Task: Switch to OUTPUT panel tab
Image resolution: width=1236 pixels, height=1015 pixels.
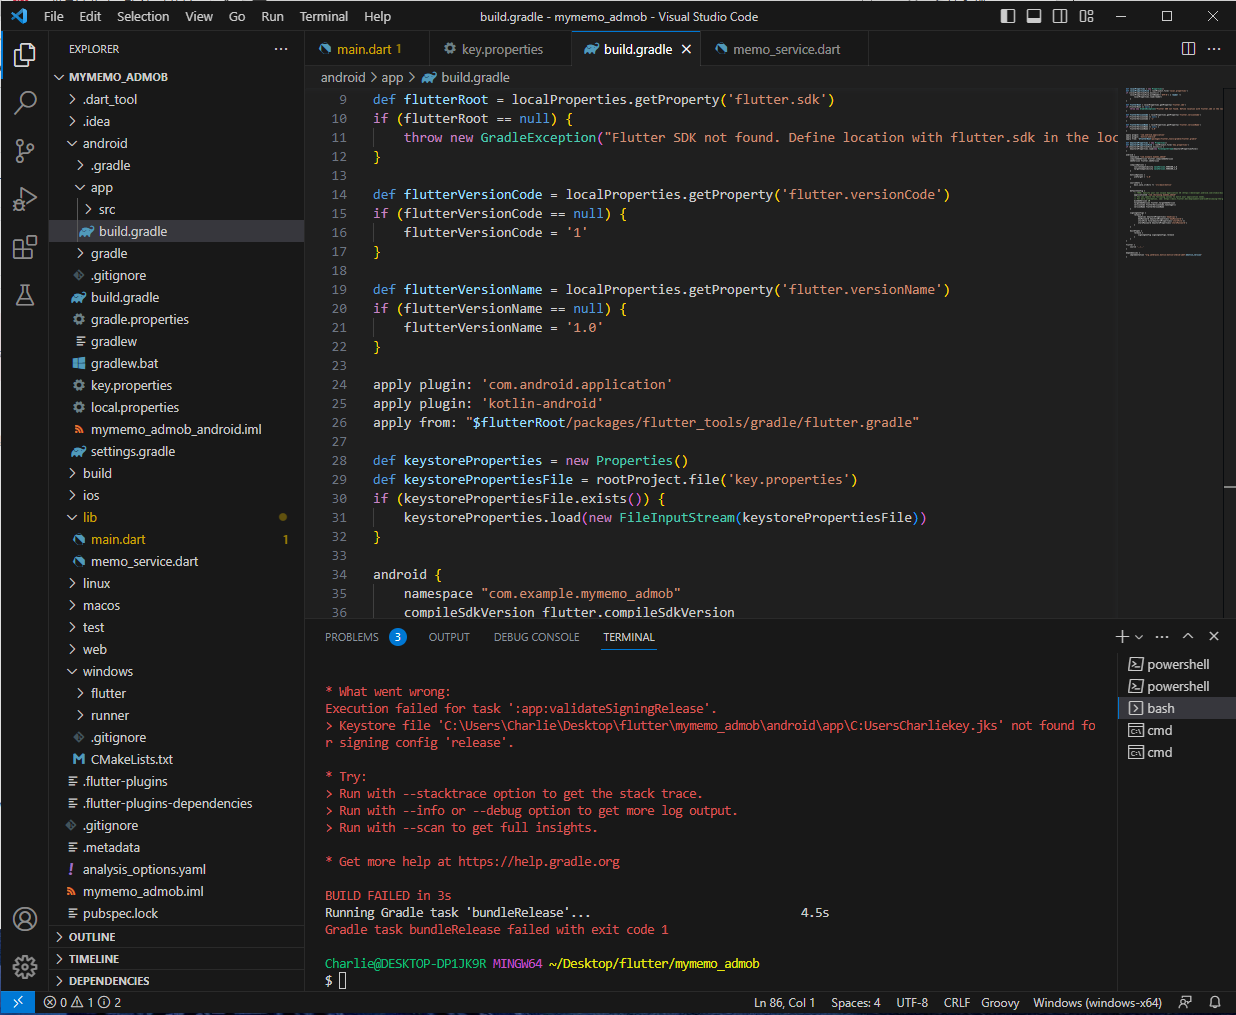Action: point(449,637)
